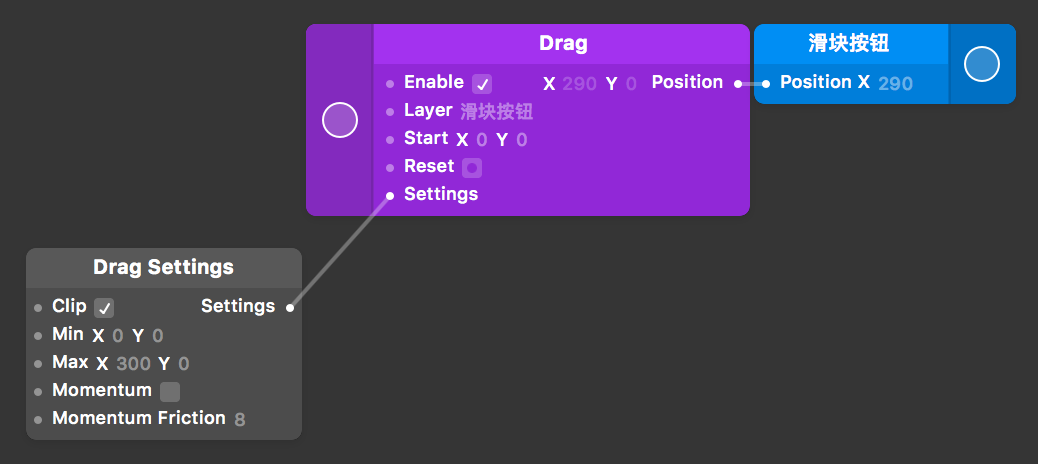Click the Min Y value field
This screenshot has width=1038, height=464.
157,336
